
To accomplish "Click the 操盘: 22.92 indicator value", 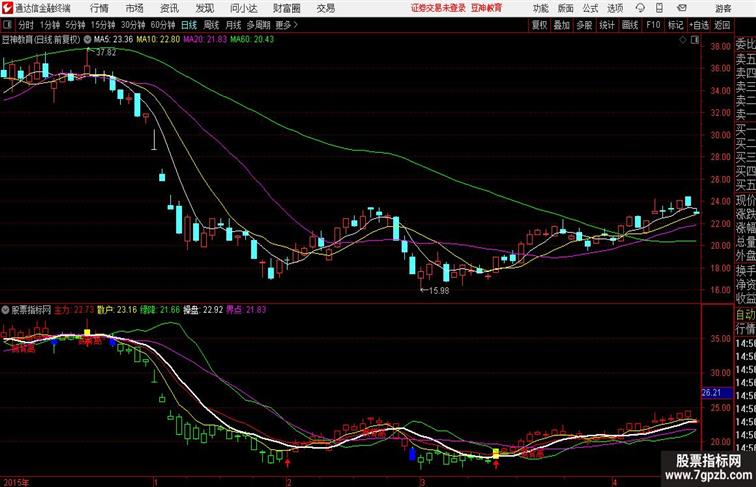I will pyautogui.click(x=203, y=310).
